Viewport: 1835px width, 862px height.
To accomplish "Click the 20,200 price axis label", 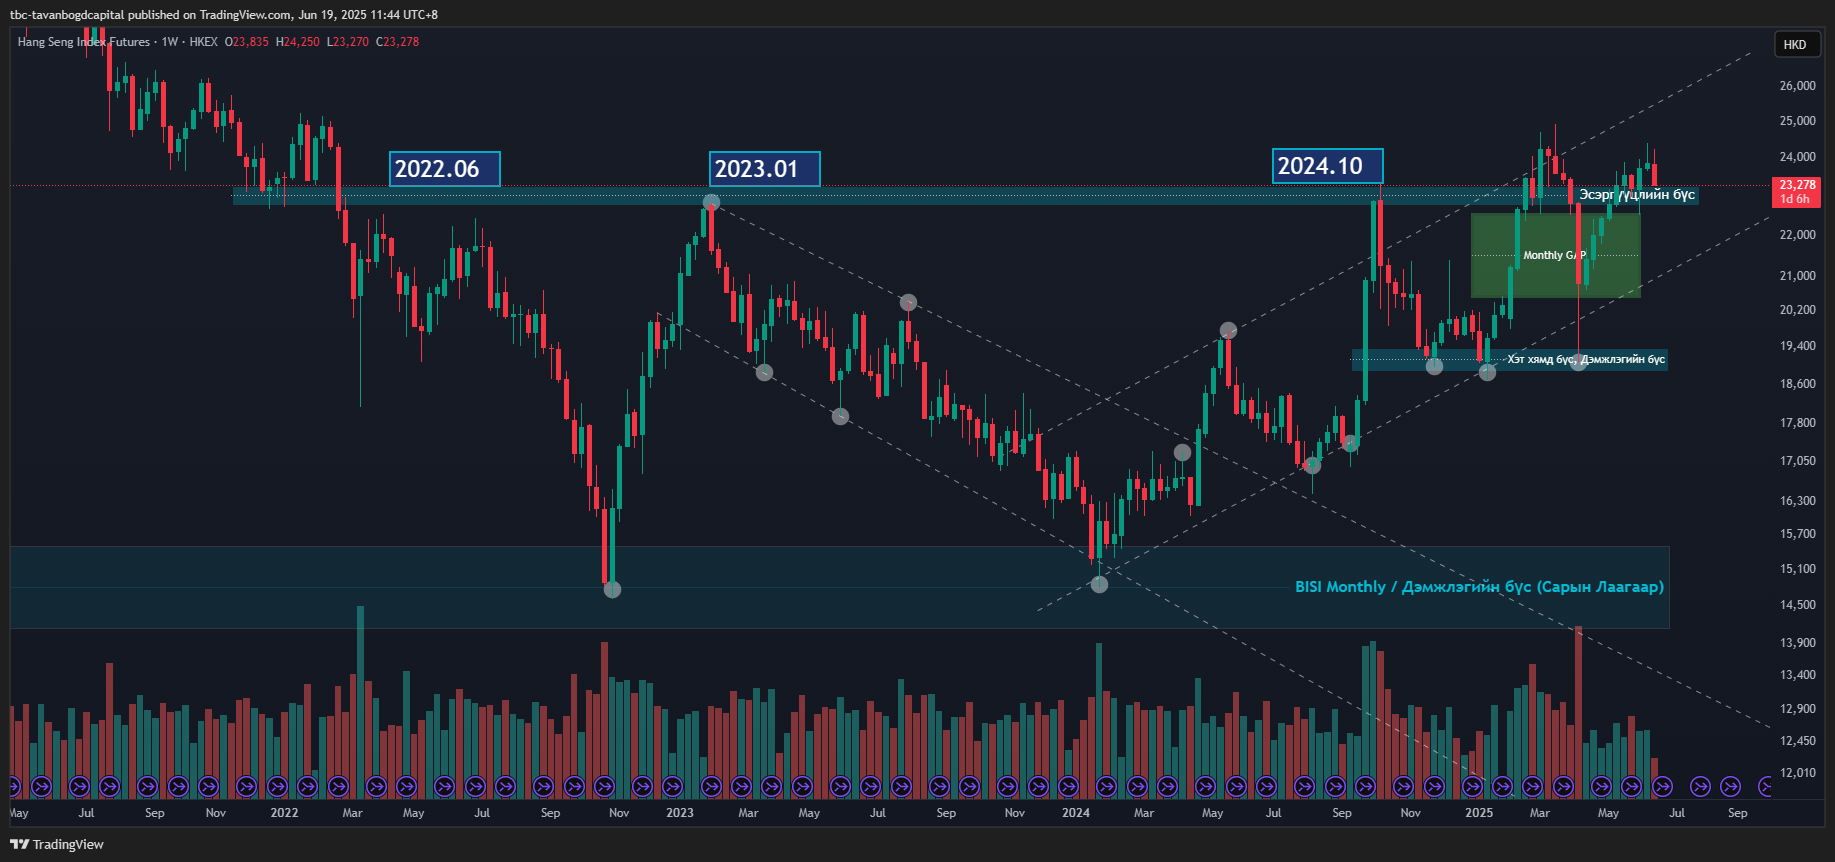I will [1797, 310].
